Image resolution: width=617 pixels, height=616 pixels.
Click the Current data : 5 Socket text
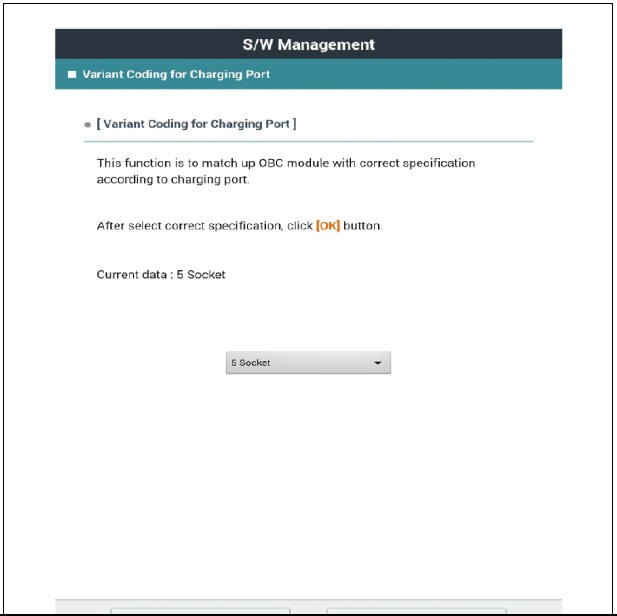click(161, 274)
